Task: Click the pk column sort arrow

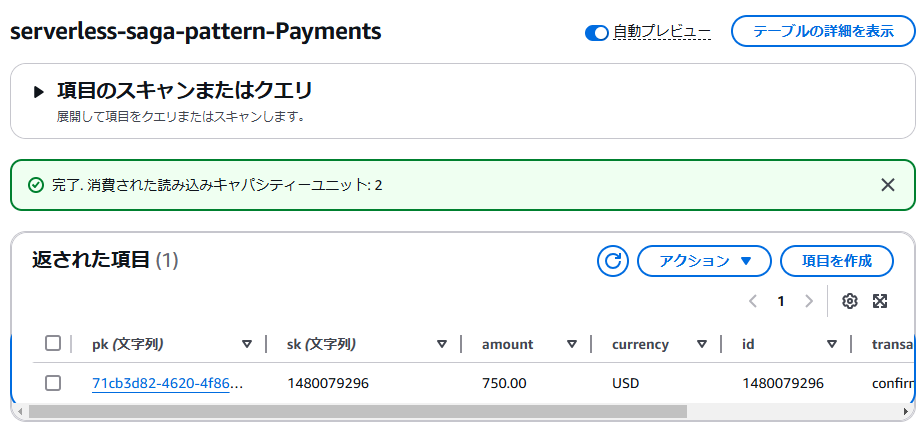Action: (247, 344)
